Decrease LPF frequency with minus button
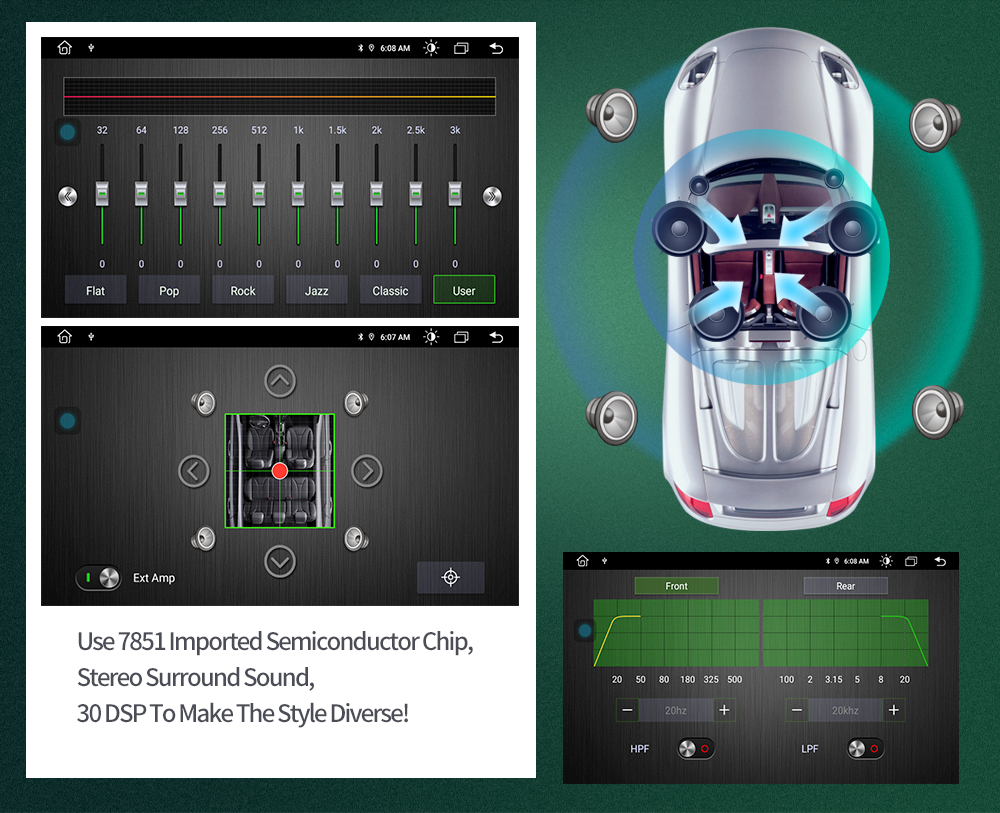 tap(797, 710)
